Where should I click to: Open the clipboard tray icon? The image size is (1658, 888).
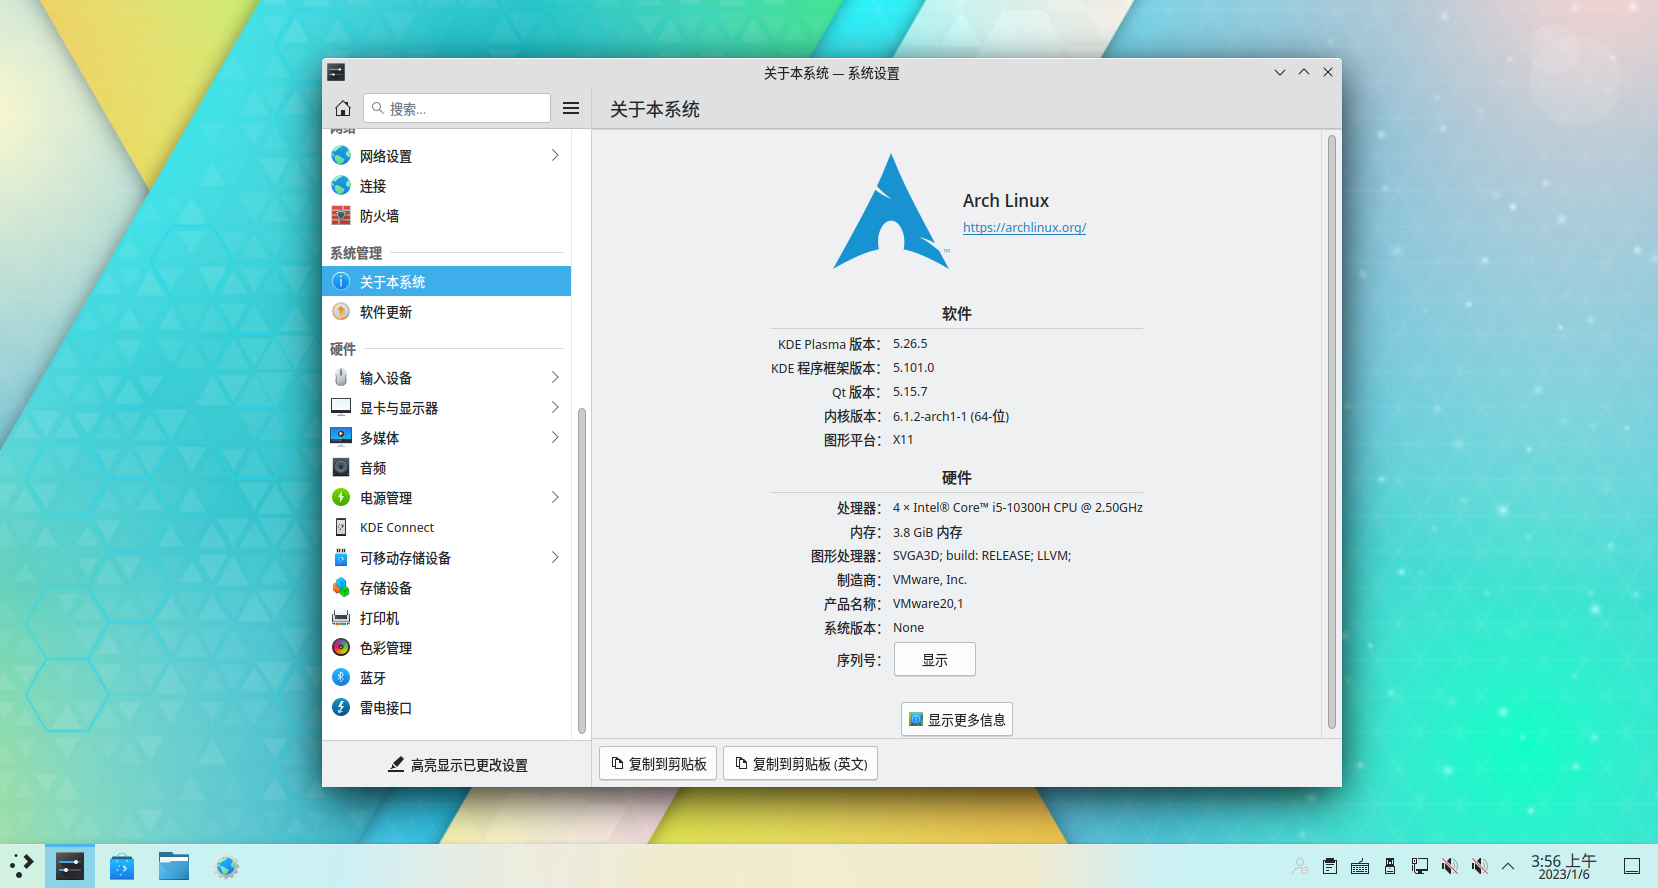(x=1330, y=867)
